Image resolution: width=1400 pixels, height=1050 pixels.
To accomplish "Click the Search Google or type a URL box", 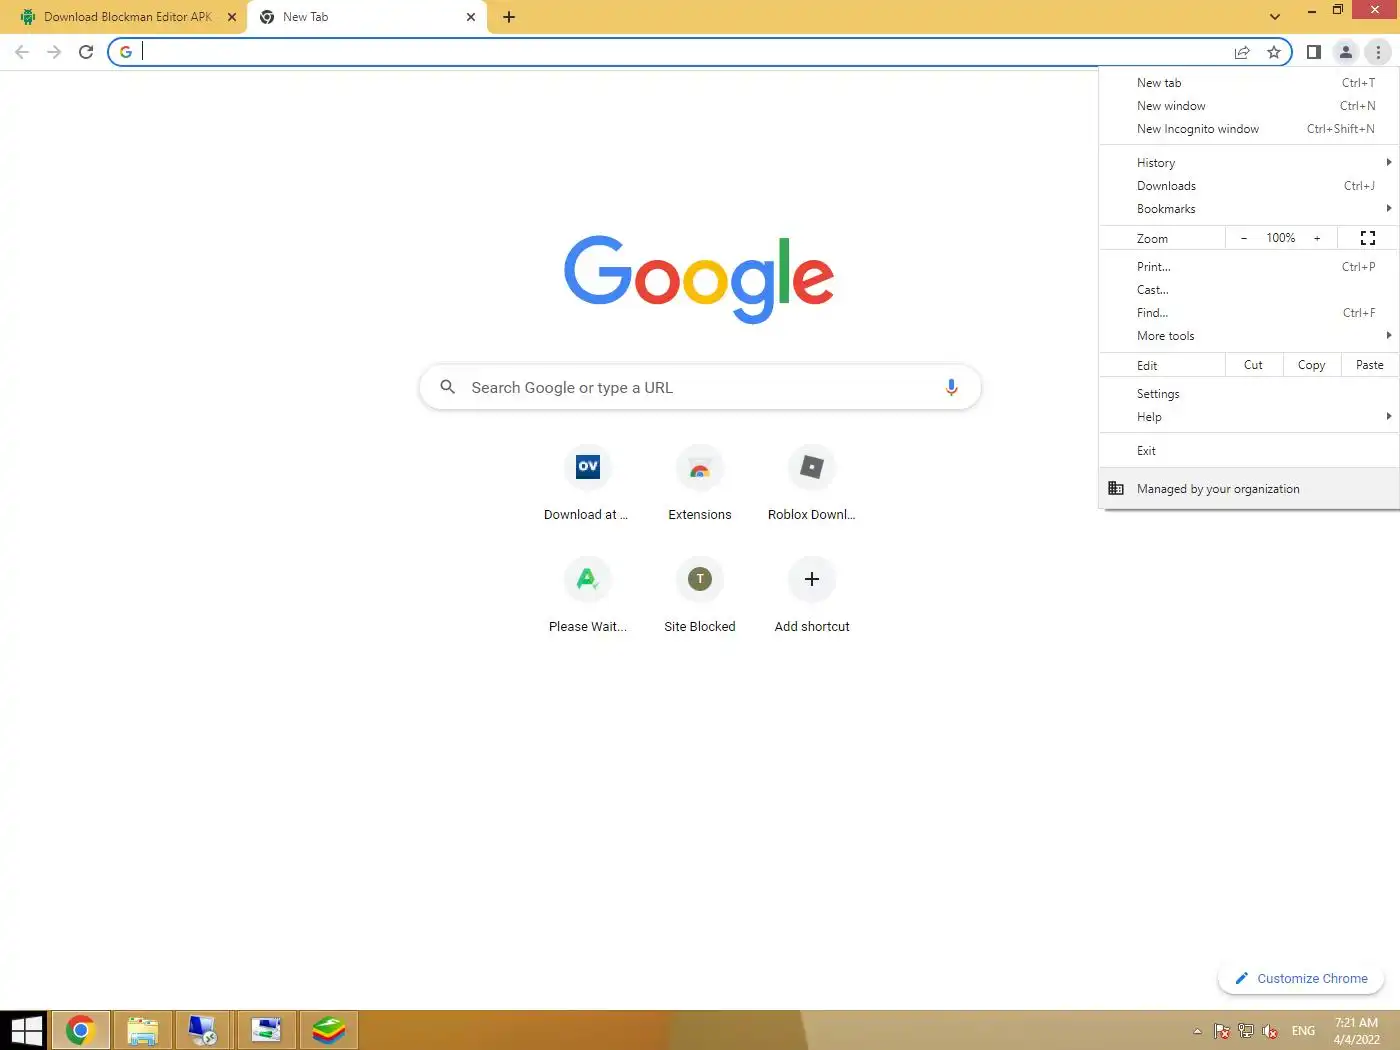I will (x=700, y=387).
